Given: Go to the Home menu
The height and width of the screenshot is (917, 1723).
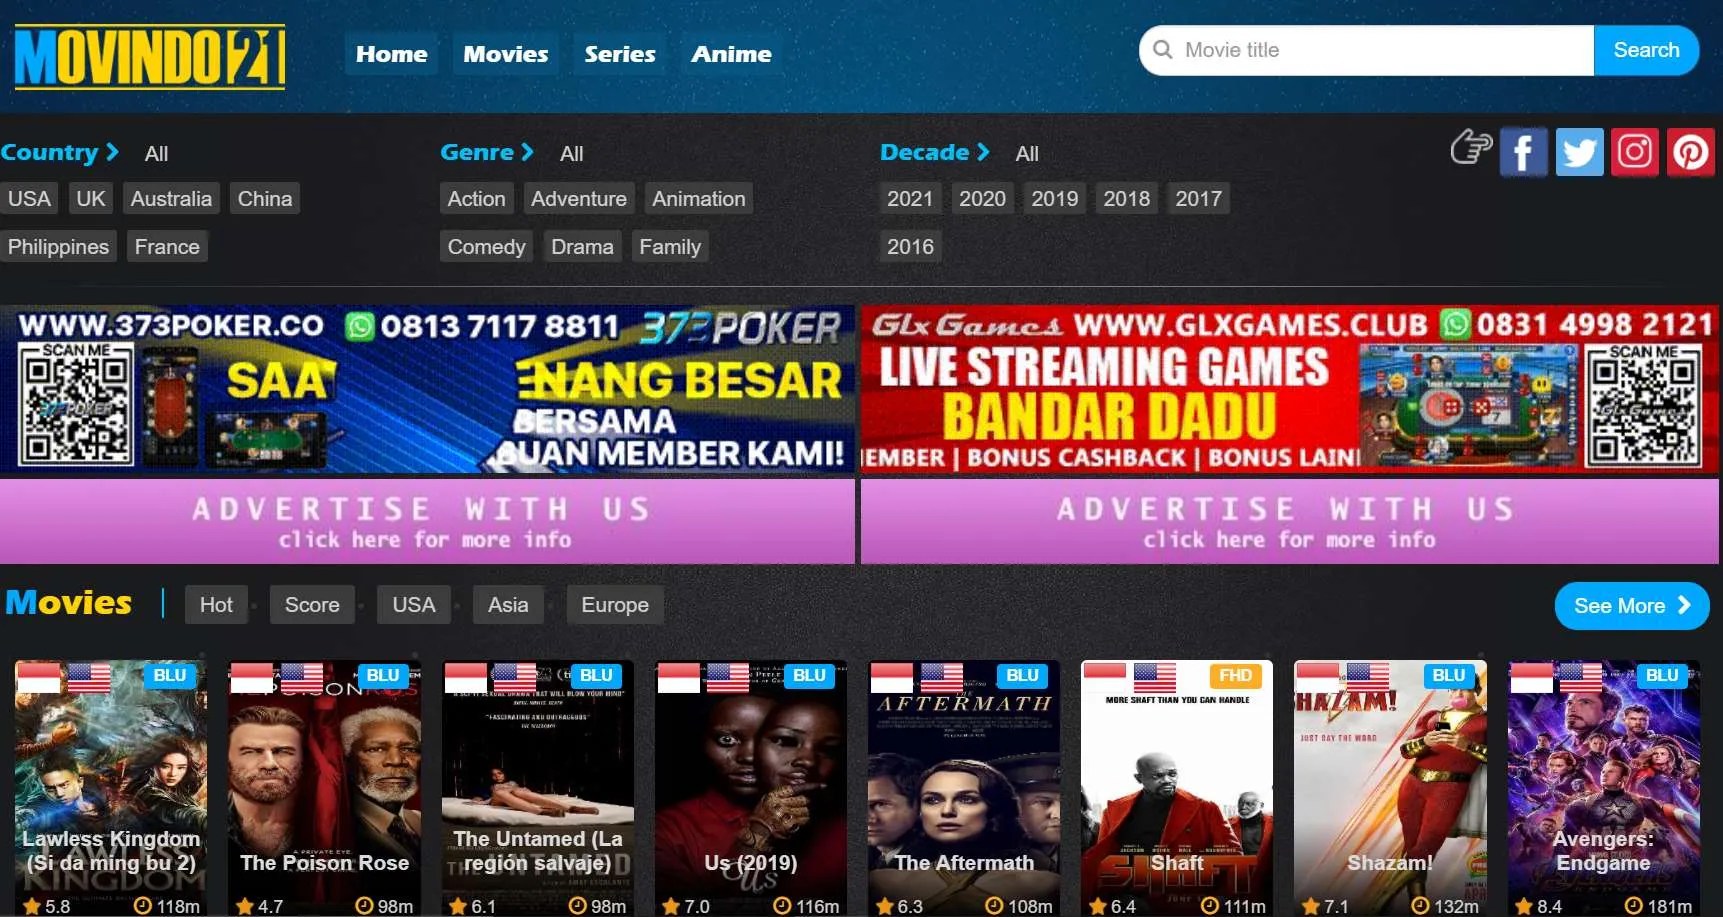Looking at the screenshot, I should pyautogui.click(x=391, y=54).
